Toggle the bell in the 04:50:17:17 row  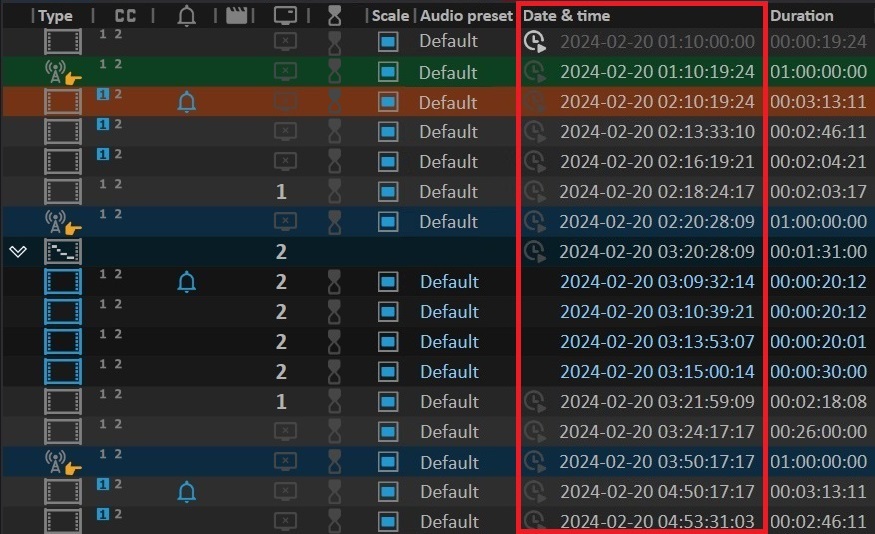click(x=186, y=492)
